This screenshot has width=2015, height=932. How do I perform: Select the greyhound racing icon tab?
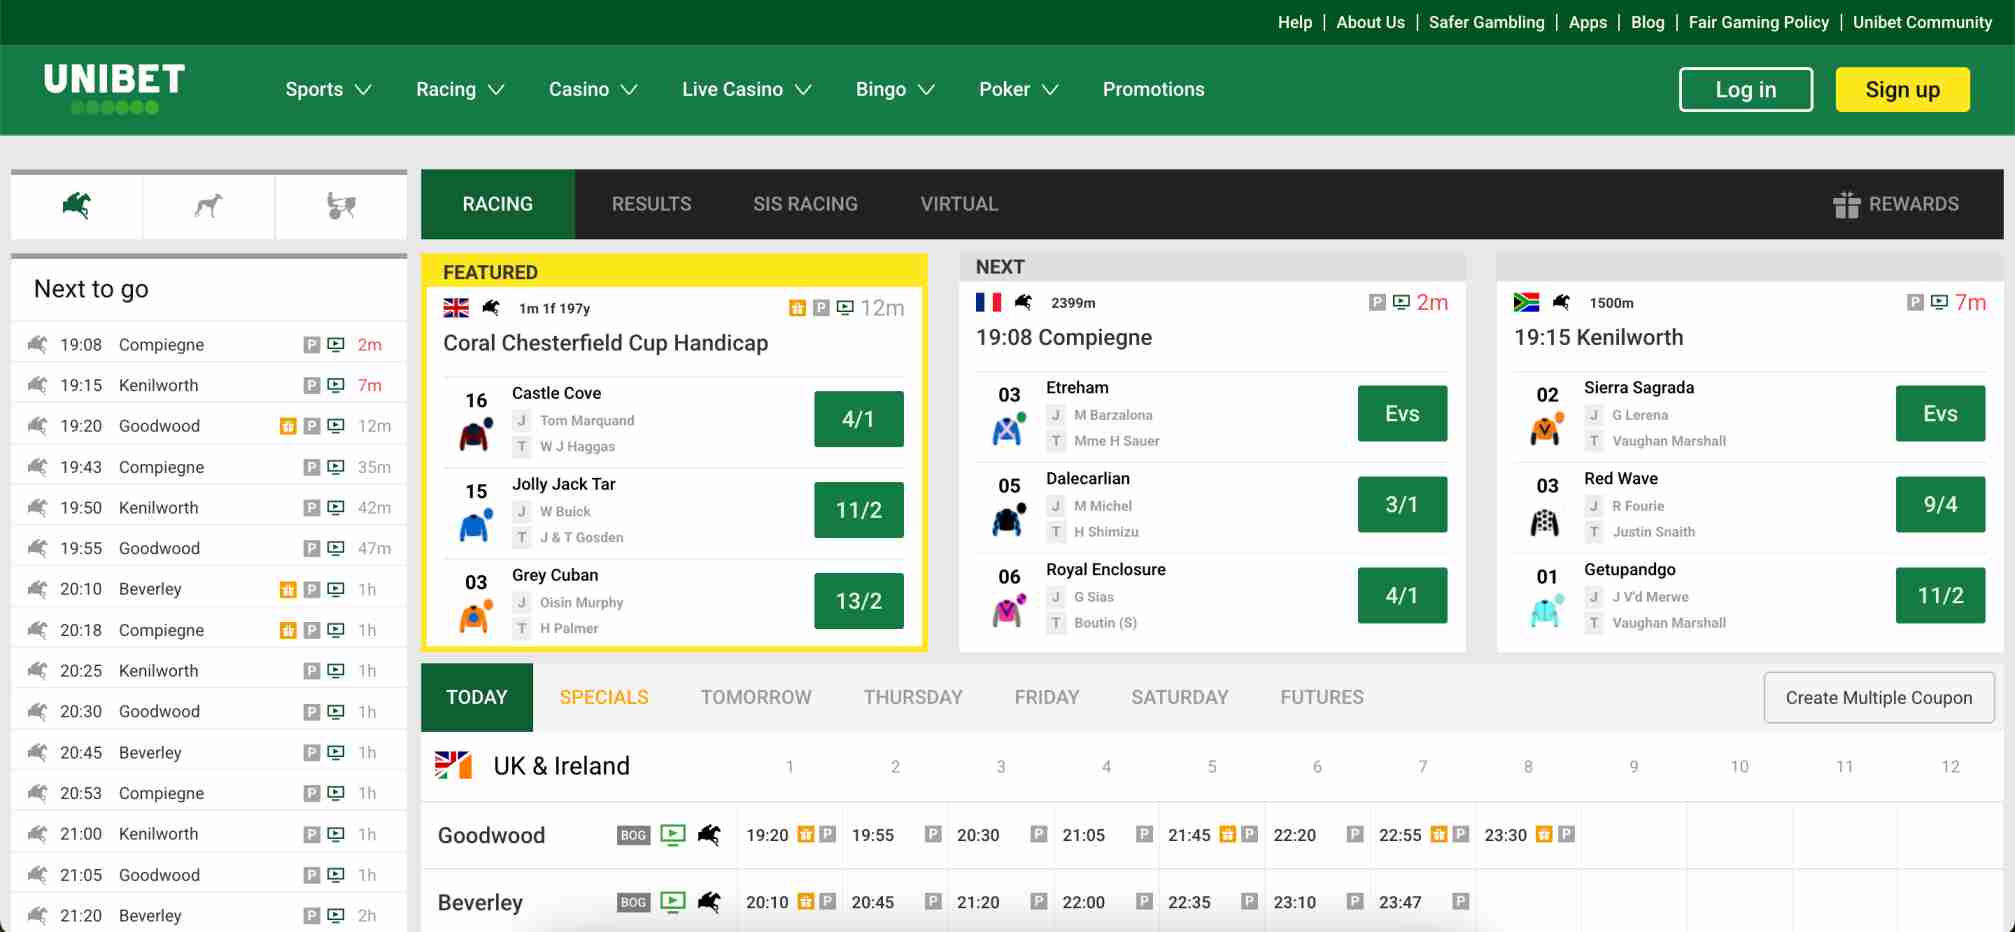pyautogui.click(x=209, y=206)
